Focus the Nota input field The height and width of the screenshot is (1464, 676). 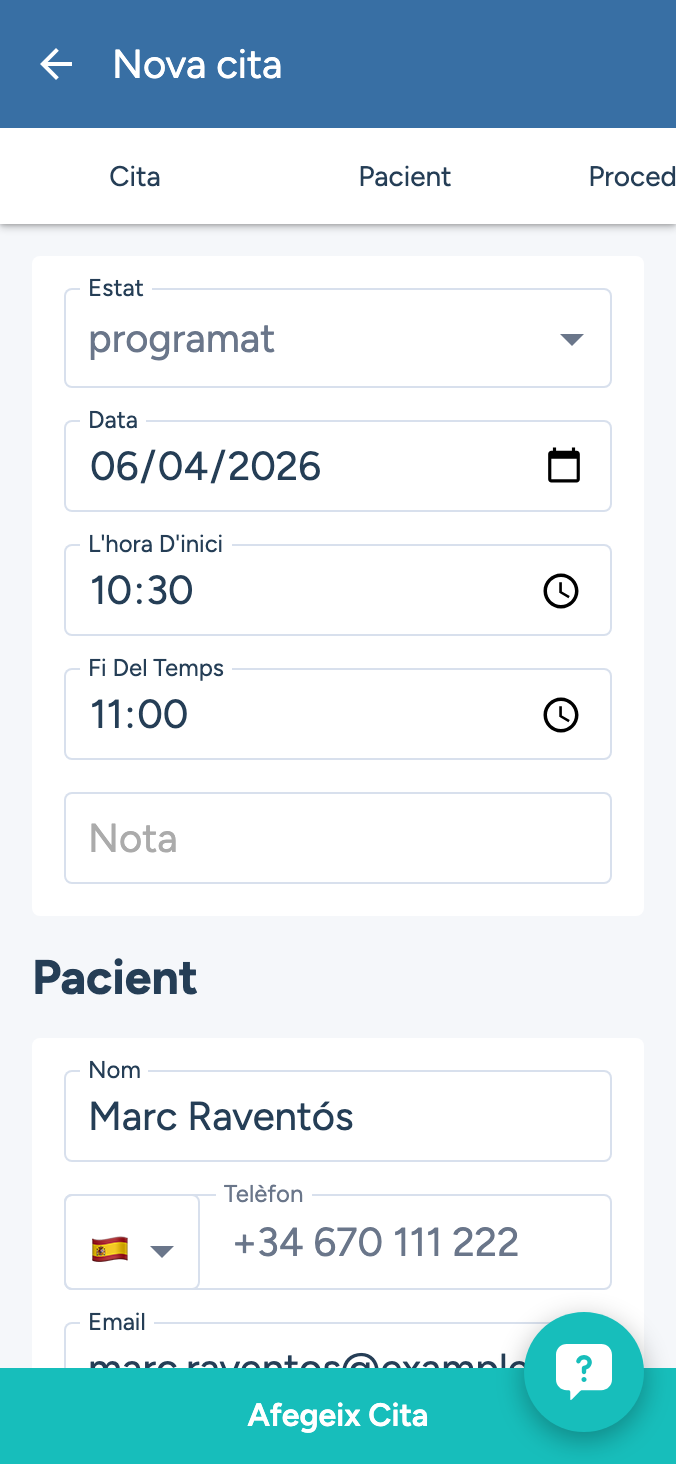pos(338,838)
